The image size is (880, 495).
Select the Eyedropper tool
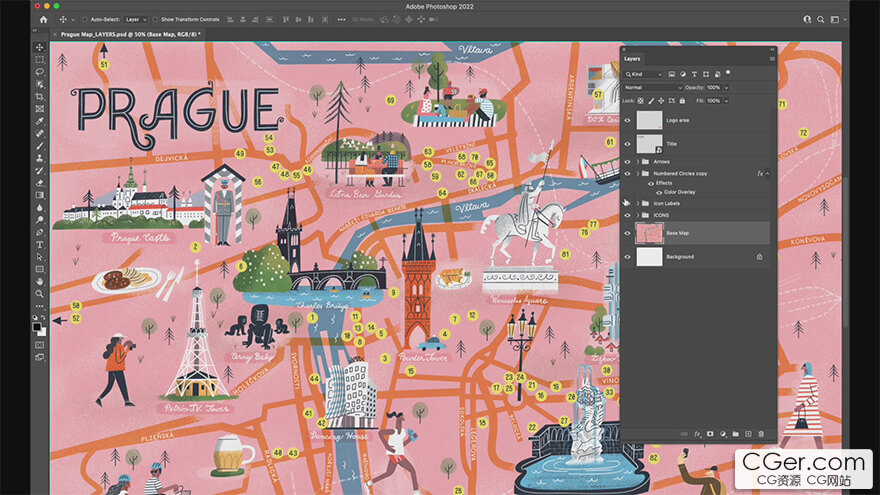click(39, 121)
